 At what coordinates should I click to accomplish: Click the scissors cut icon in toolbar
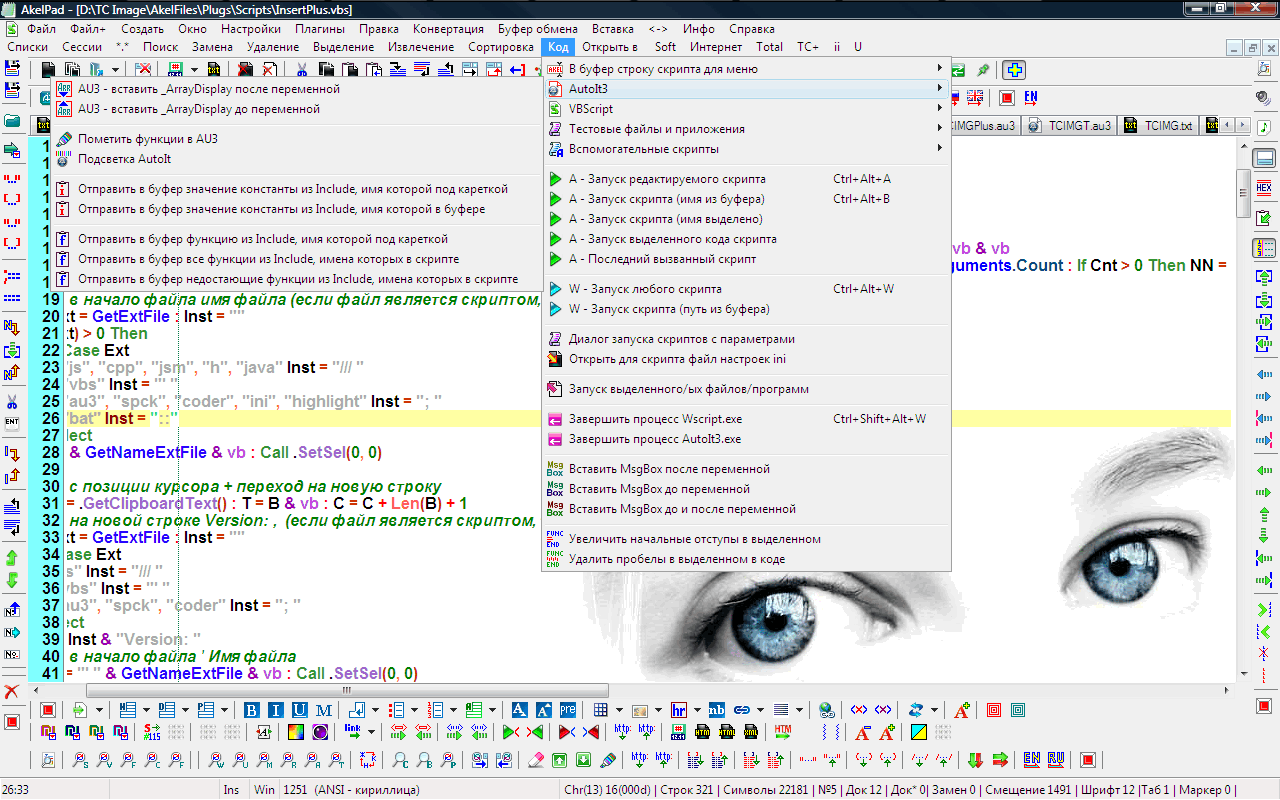[x=301, y=70]
